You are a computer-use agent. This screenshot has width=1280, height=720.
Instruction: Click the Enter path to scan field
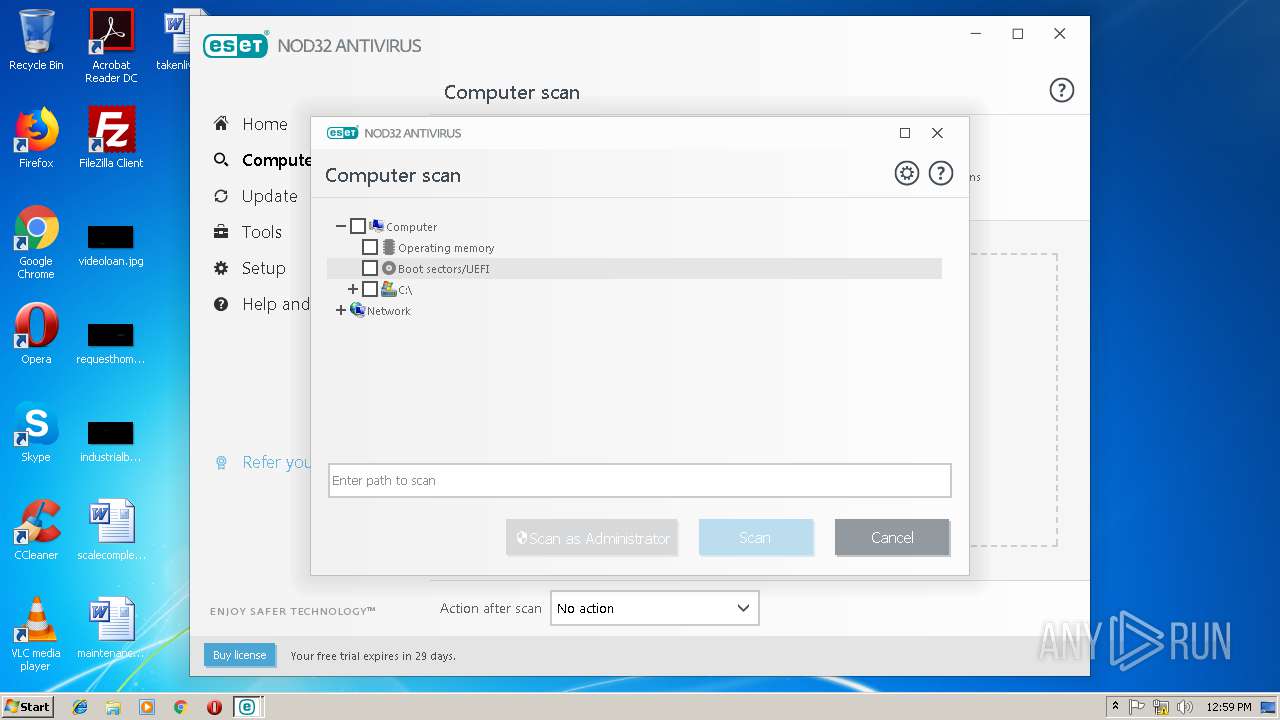tap(640, 480)
